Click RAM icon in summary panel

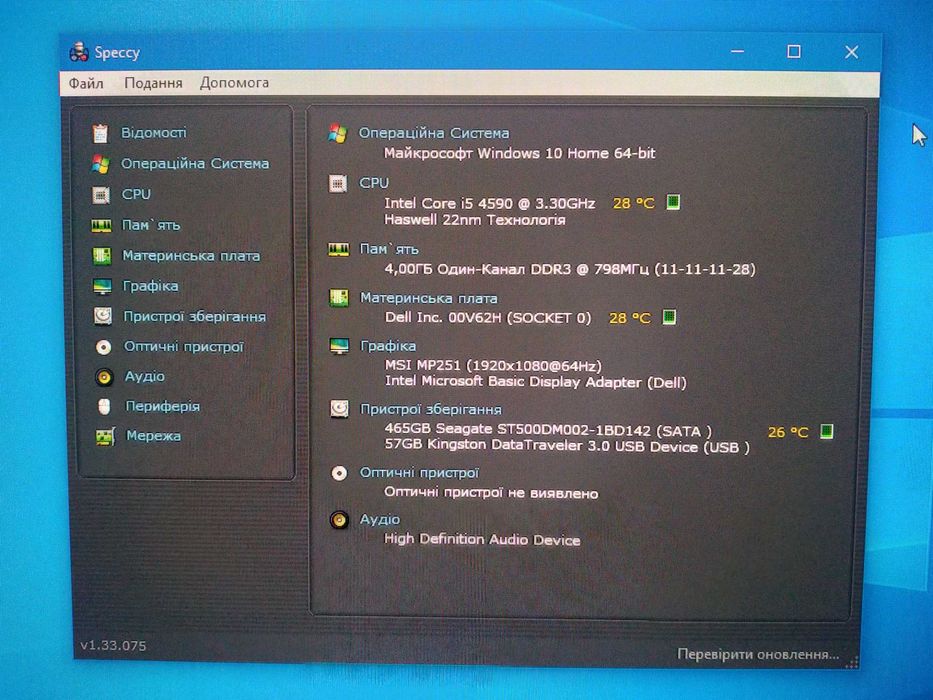pos(339,249)
